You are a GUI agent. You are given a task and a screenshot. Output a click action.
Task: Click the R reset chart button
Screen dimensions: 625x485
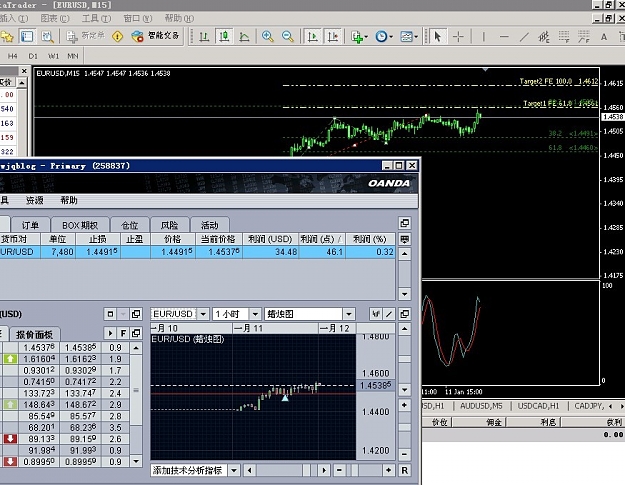point(405,471)
